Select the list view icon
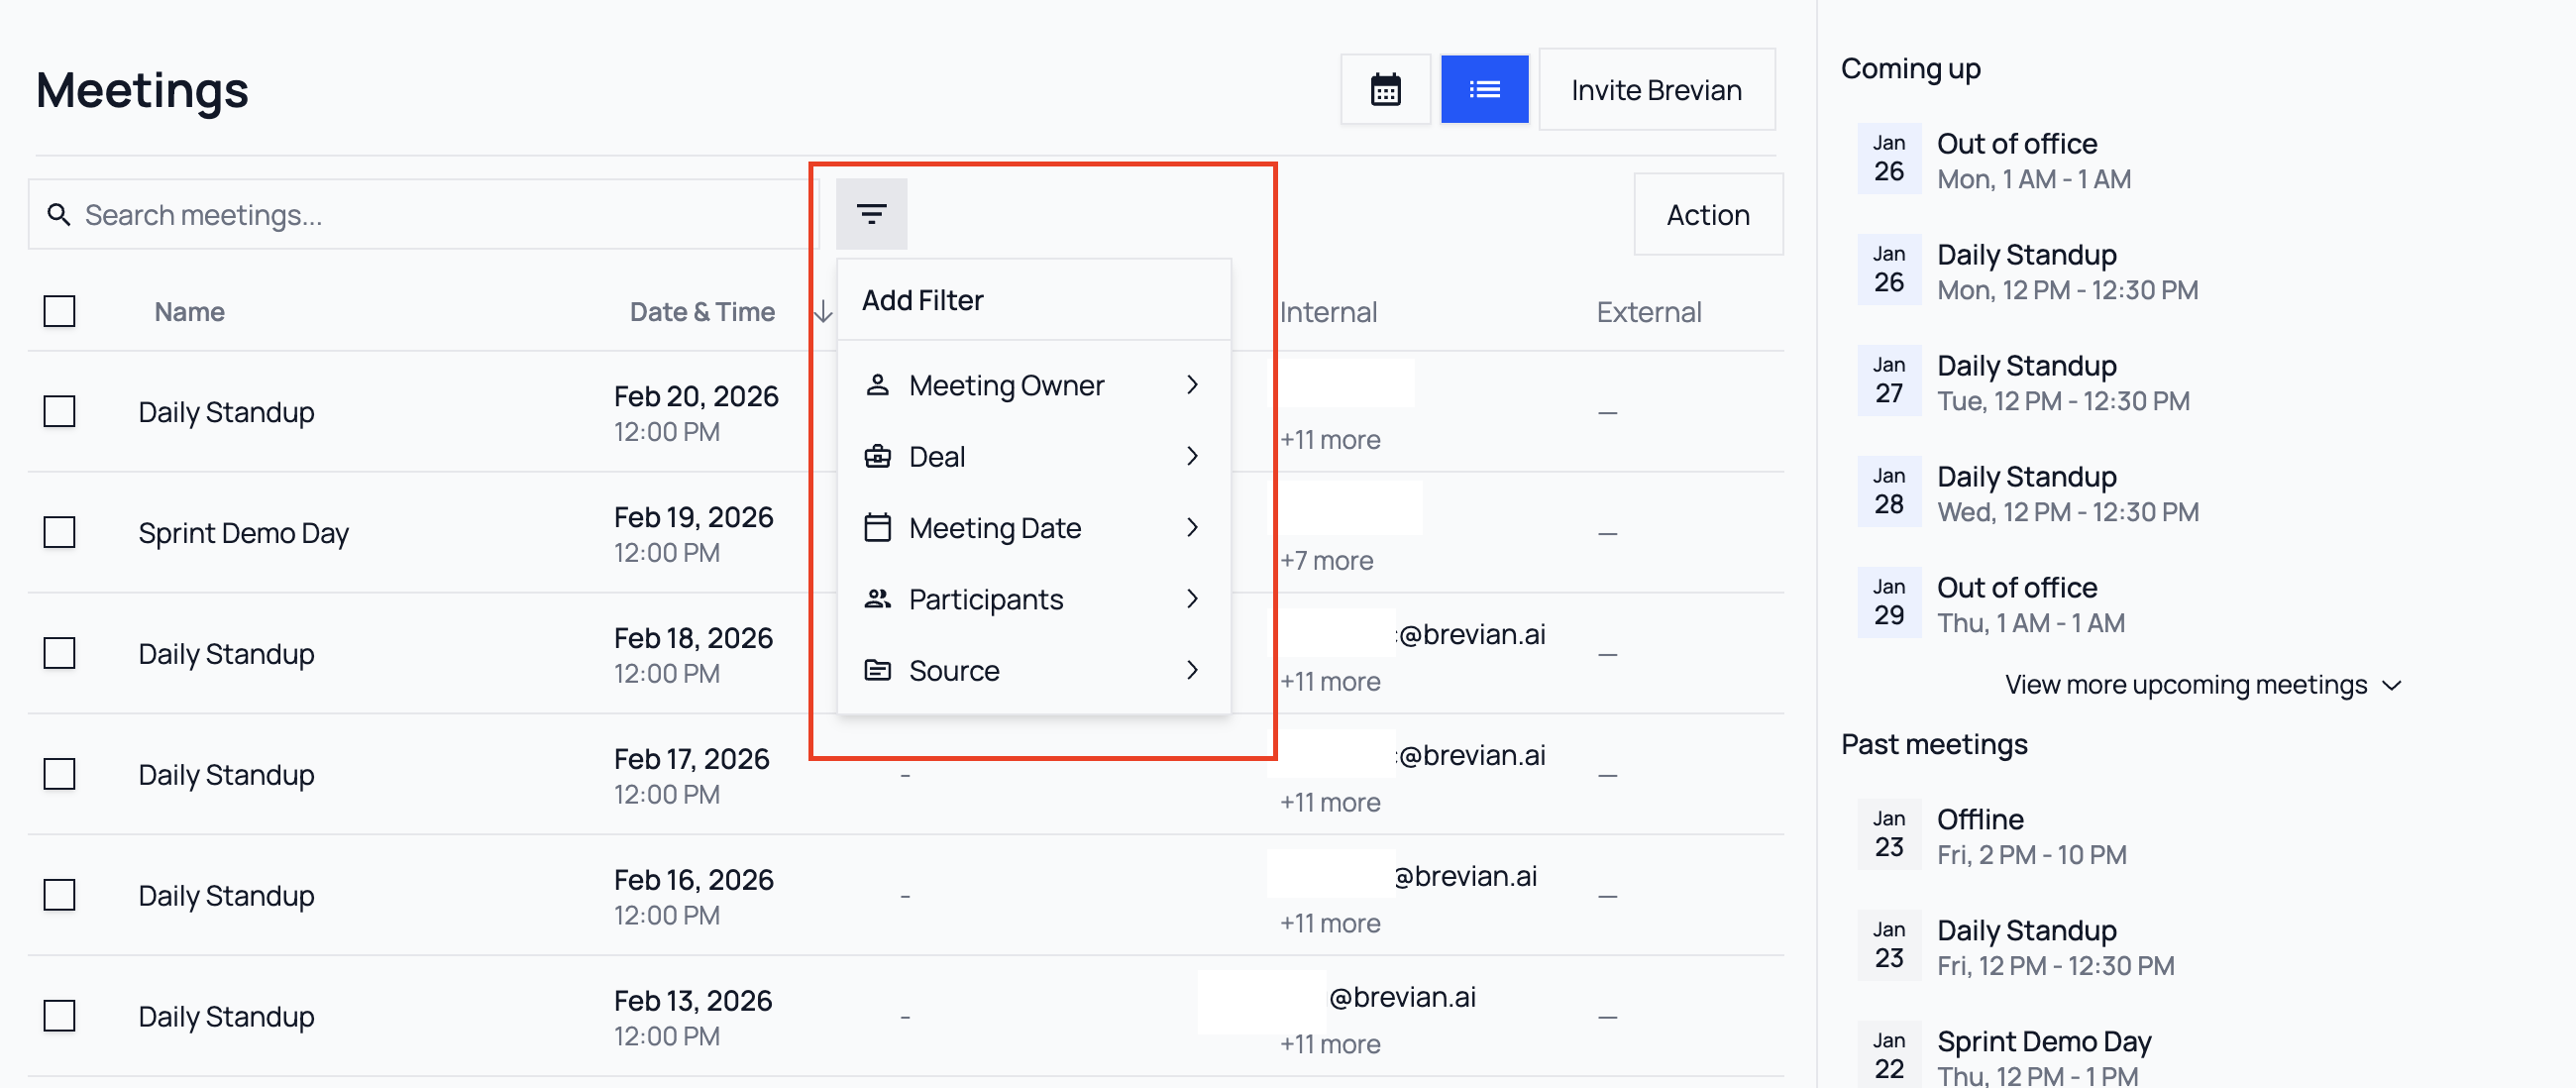 coord(1484,89)
